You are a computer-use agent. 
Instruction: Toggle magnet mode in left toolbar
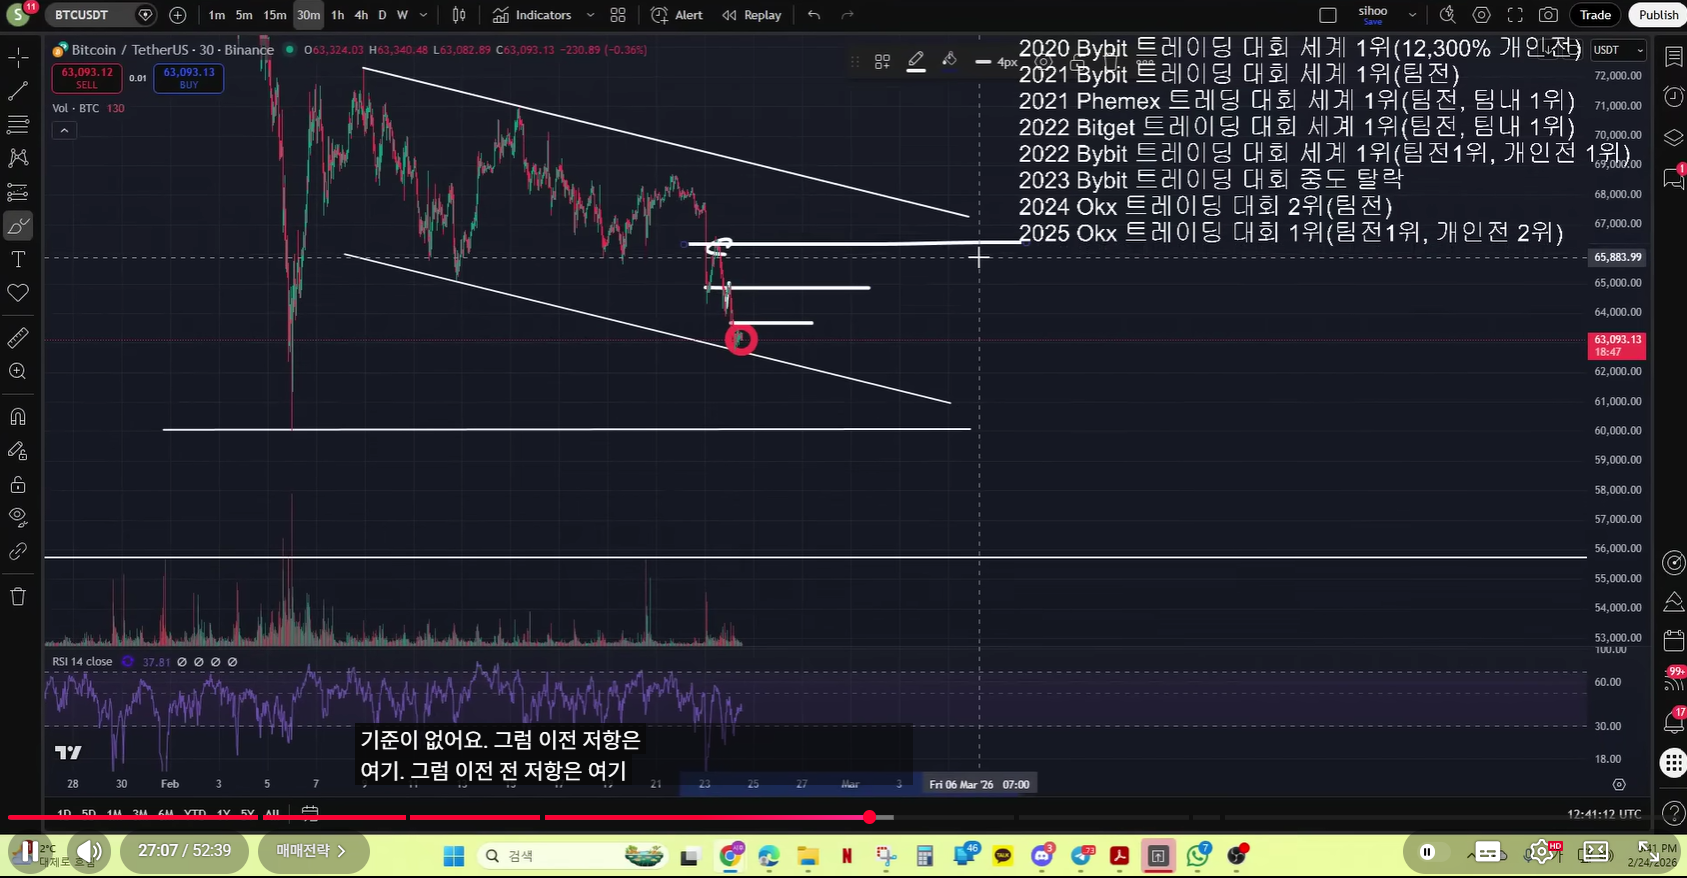18,417
